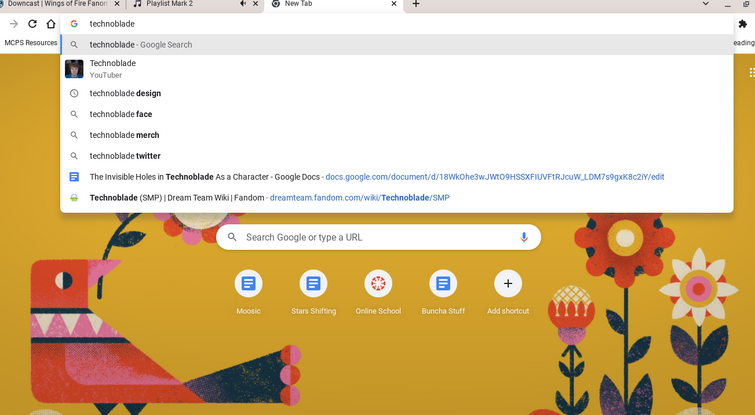The height and width of the screenshot is (415, 755).
Task: Open MCPS Resources bookmark
Action: [31, 43]
